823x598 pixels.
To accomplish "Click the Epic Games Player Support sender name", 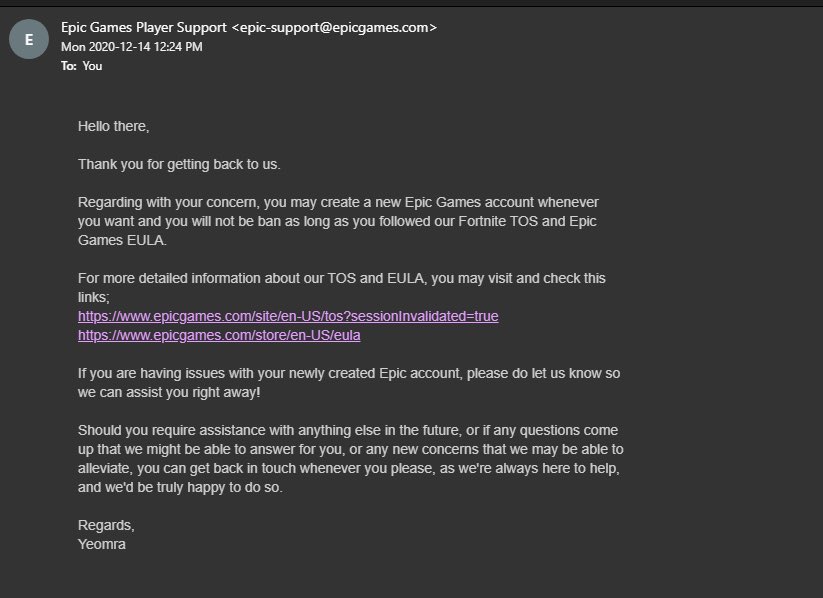I will 144,28.
